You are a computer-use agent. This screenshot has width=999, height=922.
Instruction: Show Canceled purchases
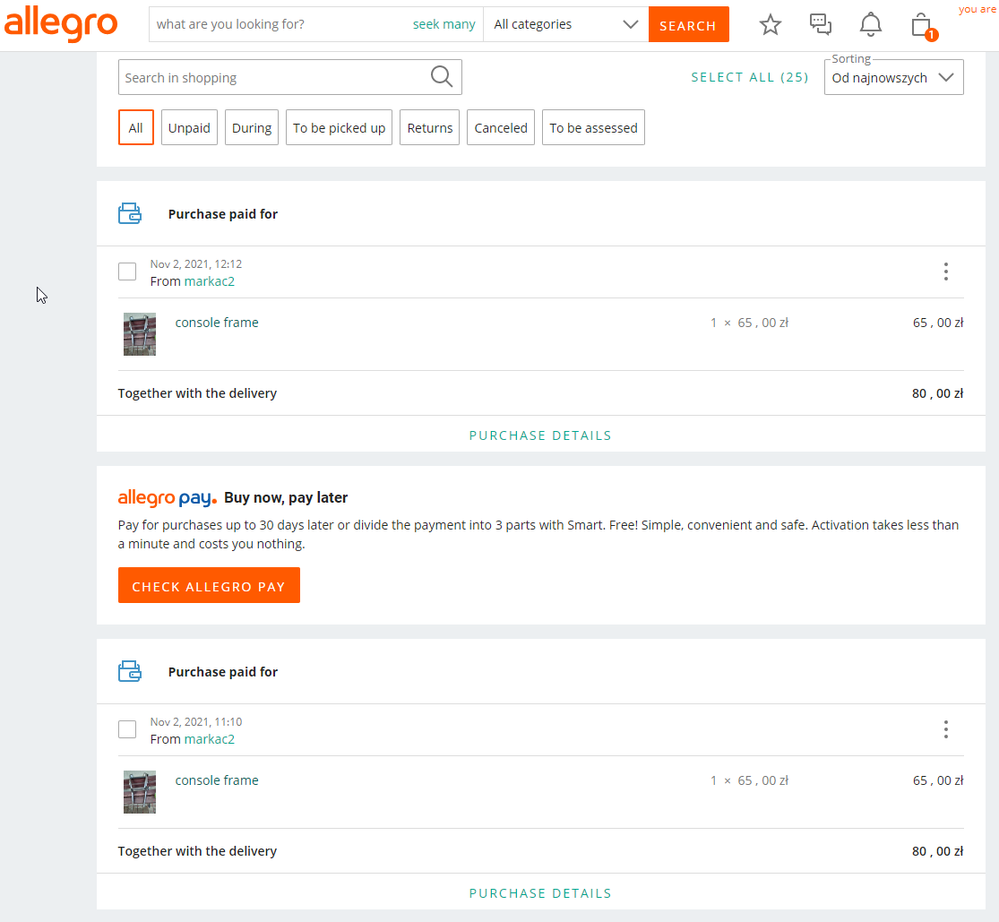coord(501,127)
